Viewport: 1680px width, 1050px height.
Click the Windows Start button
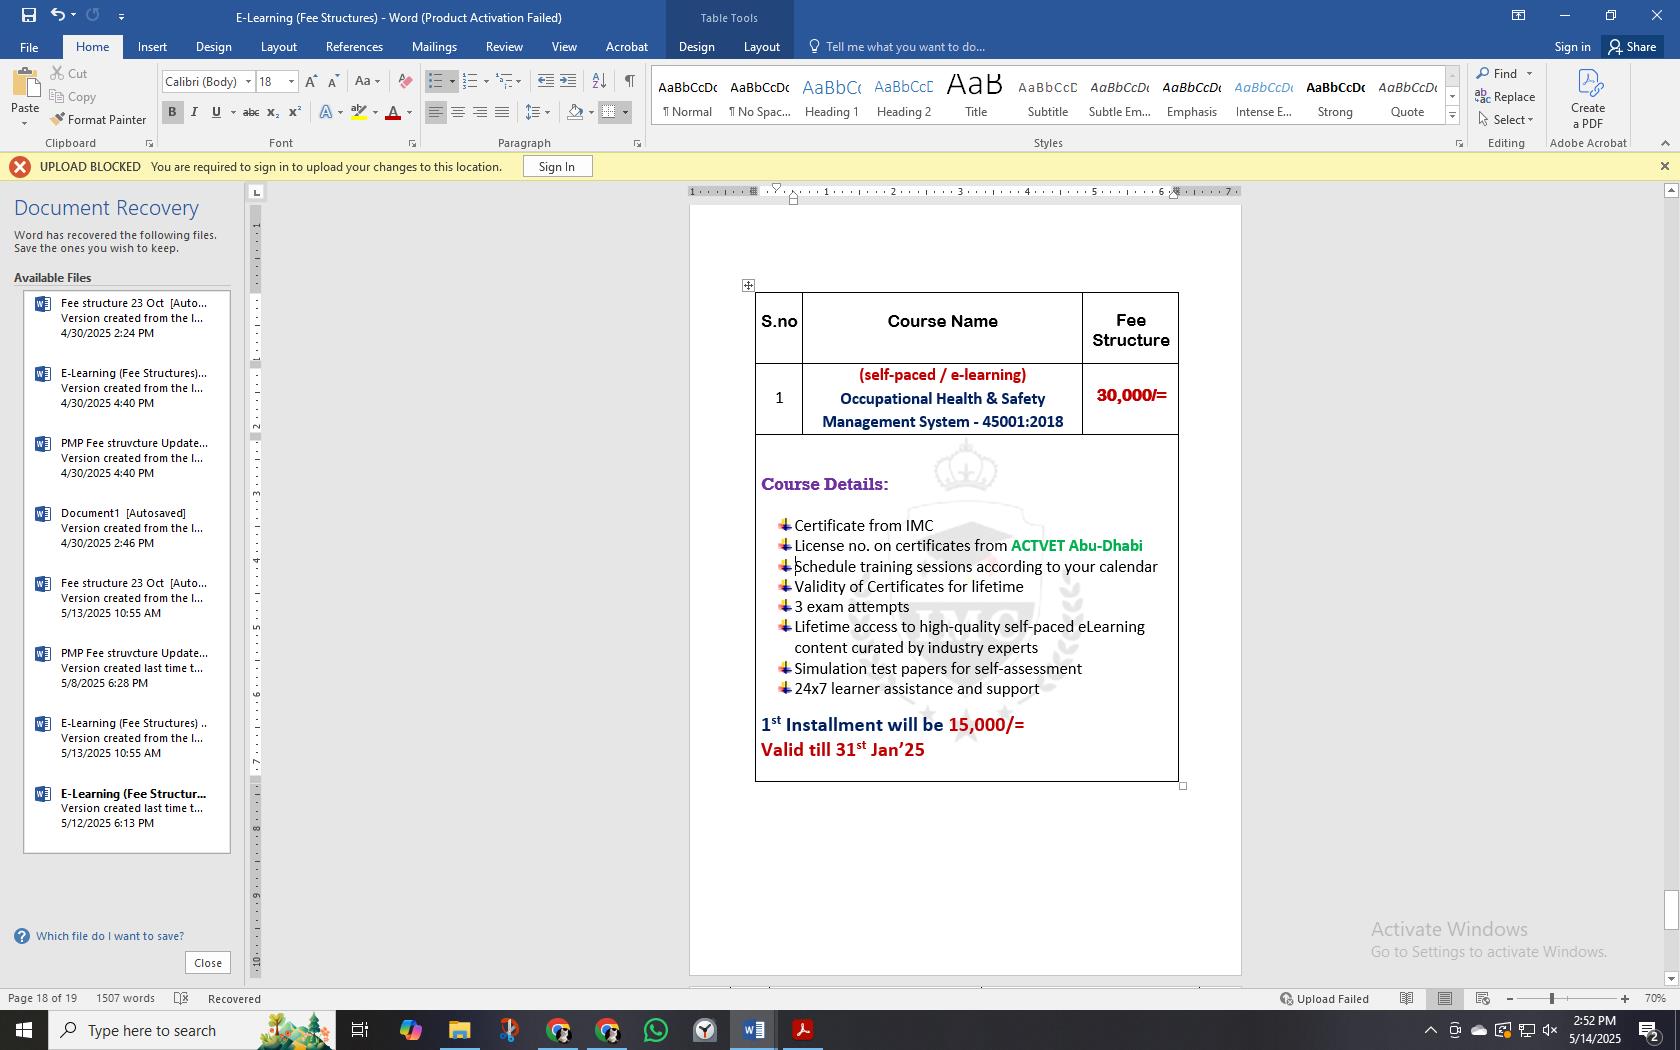click(x=24, y=1030)
